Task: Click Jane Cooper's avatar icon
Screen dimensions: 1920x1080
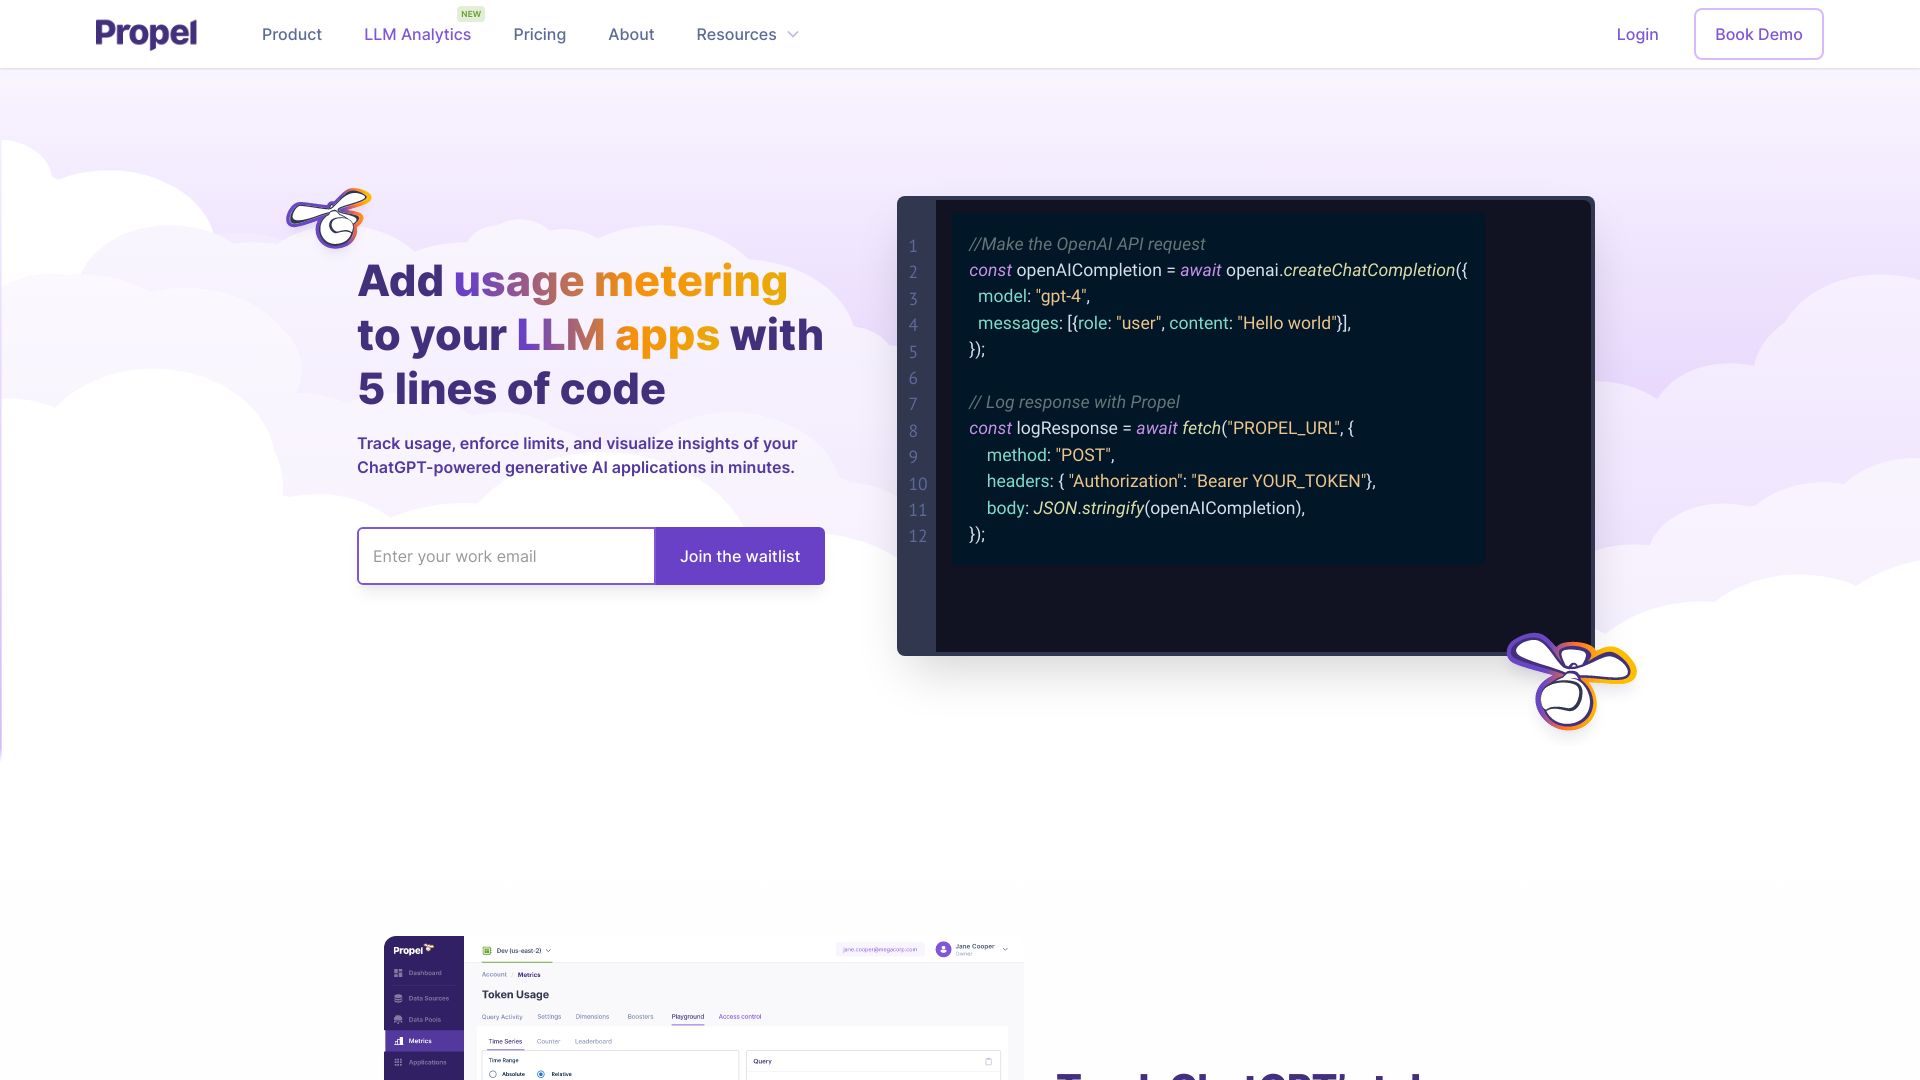Action: pos(943,950)
